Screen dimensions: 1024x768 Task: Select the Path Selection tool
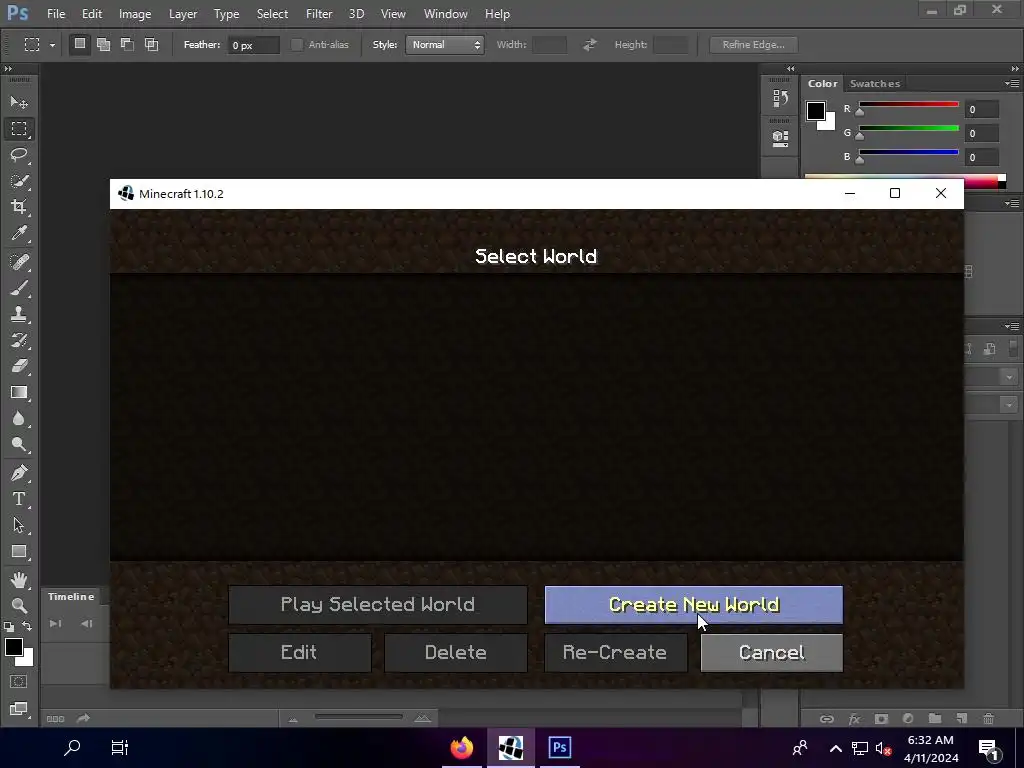tap(19, 526)
